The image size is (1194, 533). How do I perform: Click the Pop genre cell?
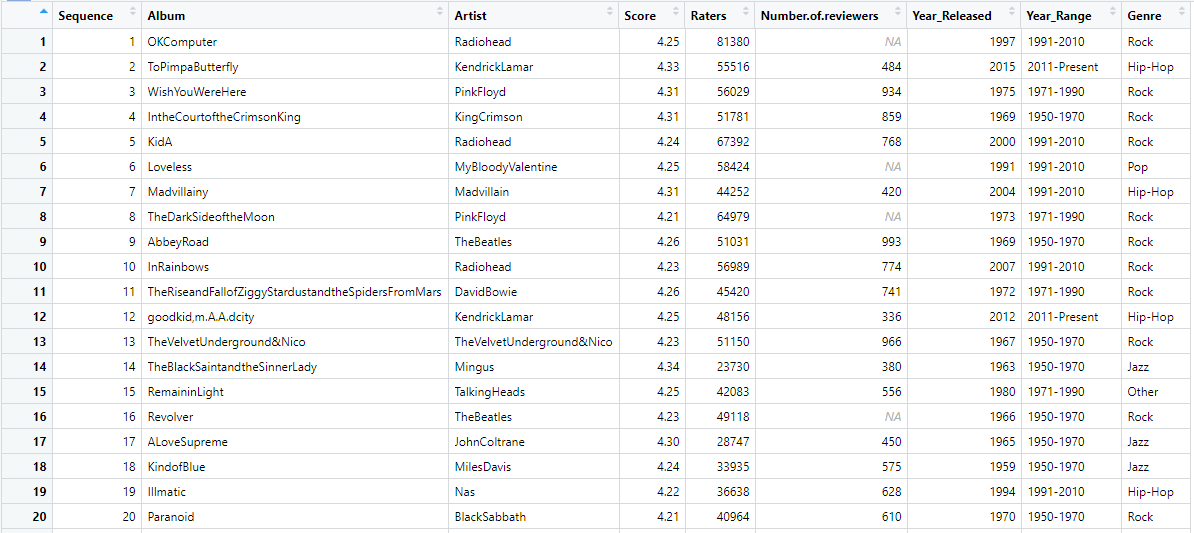(x=1157, y=167)
